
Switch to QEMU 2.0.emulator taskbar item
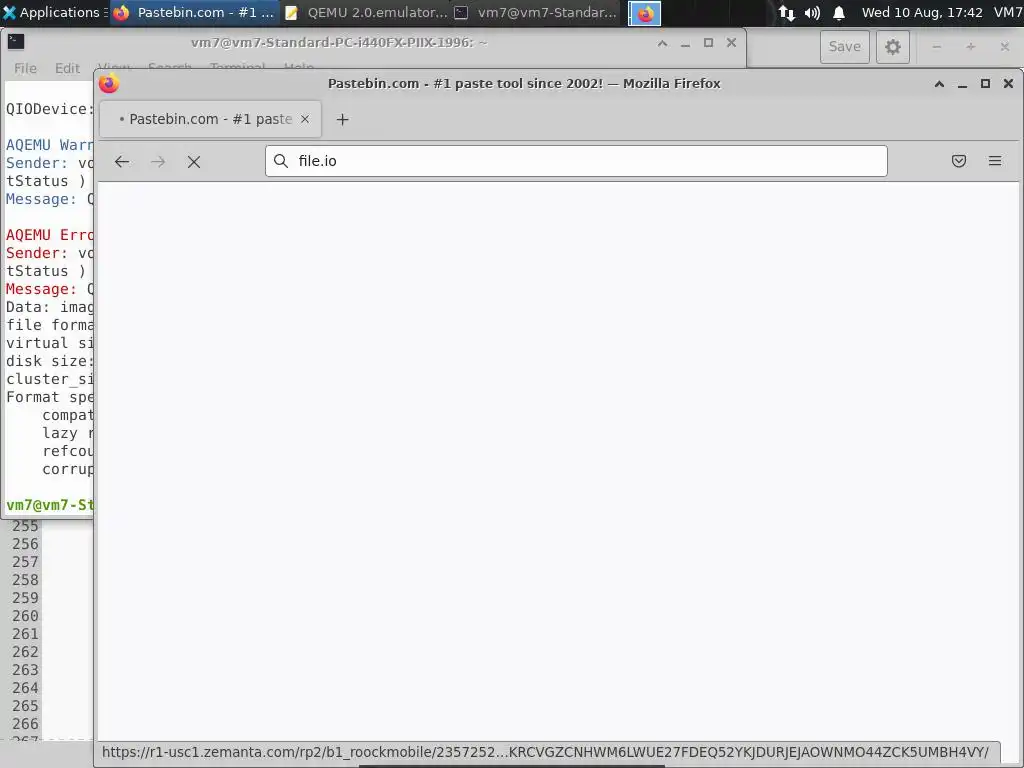tap(366, 12)
